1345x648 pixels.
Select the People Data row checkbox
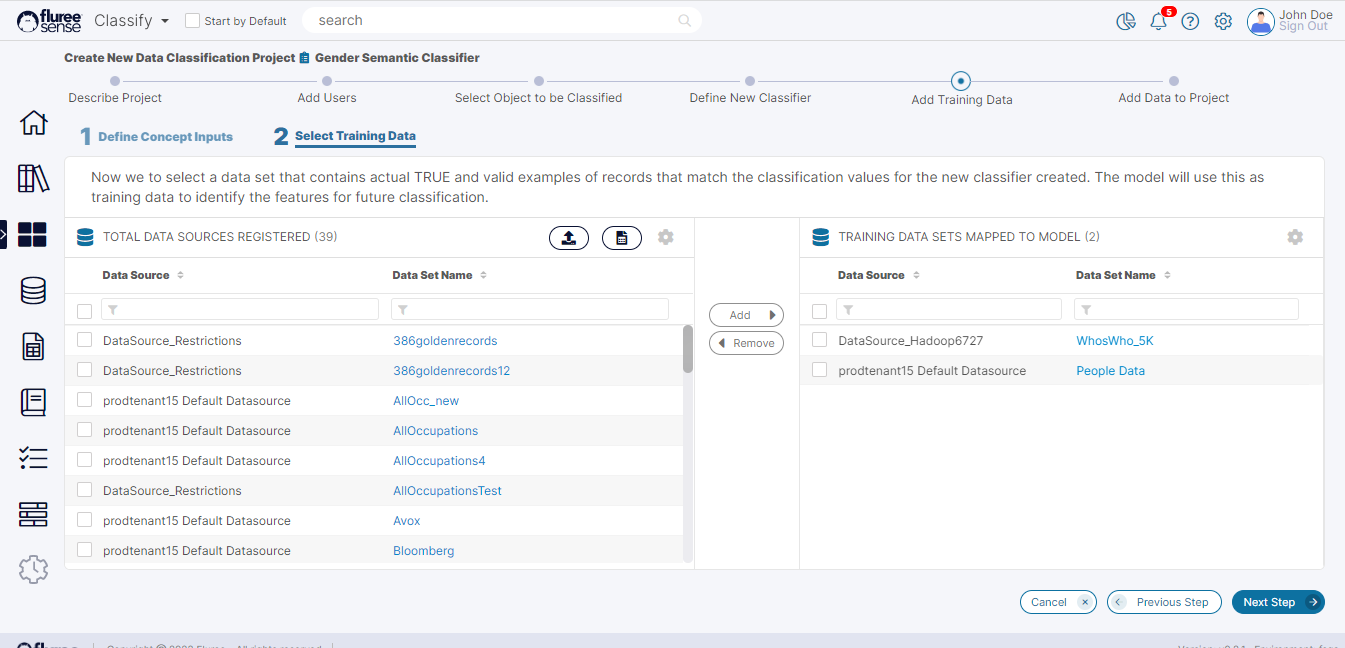coord(820,370)
